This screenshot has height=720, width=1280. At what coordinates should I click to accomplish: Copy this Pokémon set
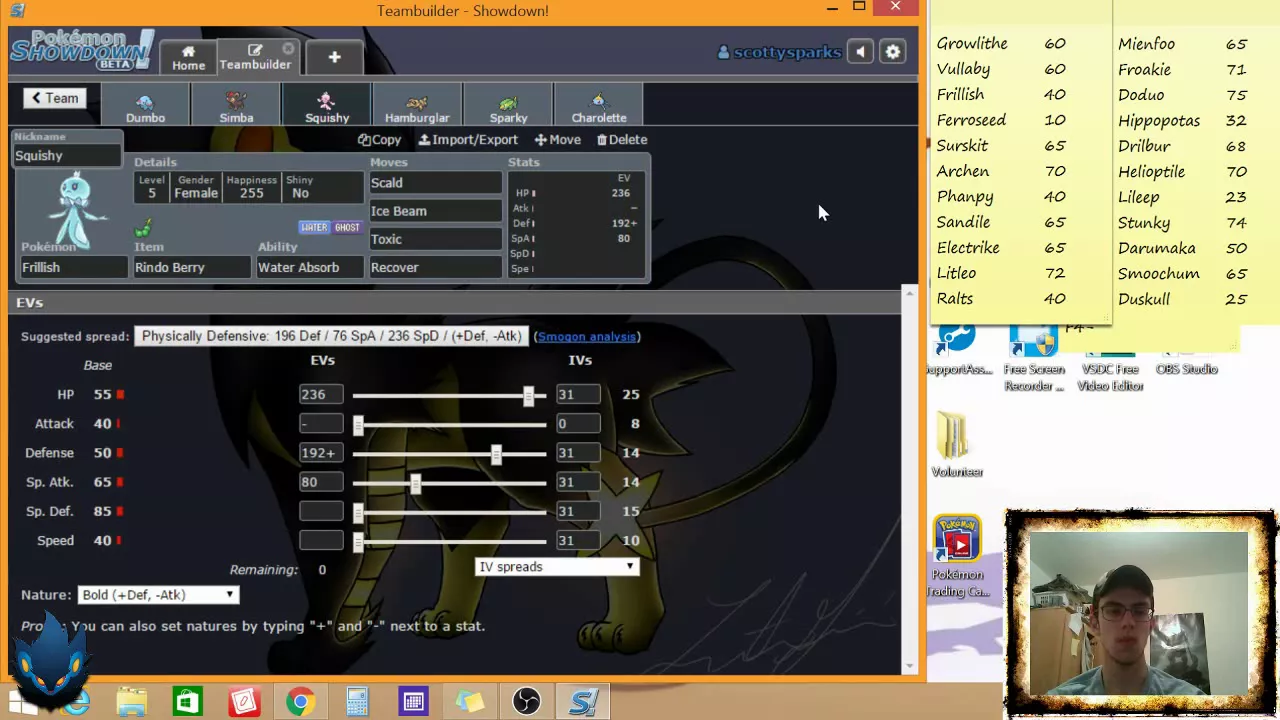coord(379,140)
